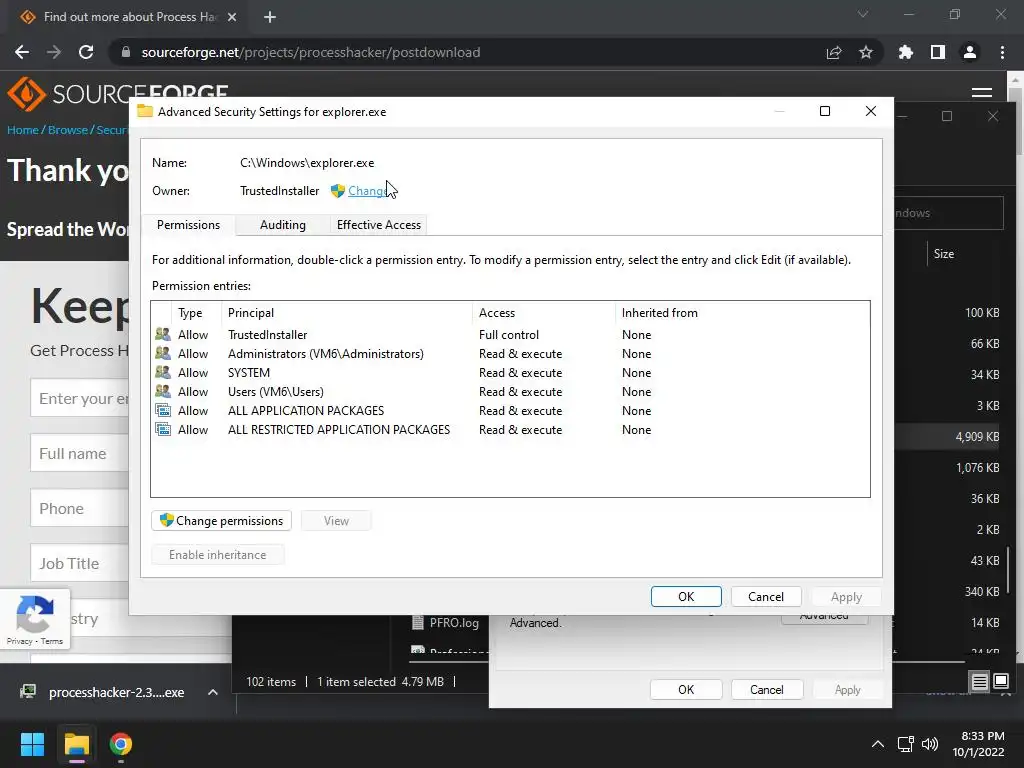The image size is (1024, 768).
Task: Go back in Chrome browser
Action: (x=22, y=52)
